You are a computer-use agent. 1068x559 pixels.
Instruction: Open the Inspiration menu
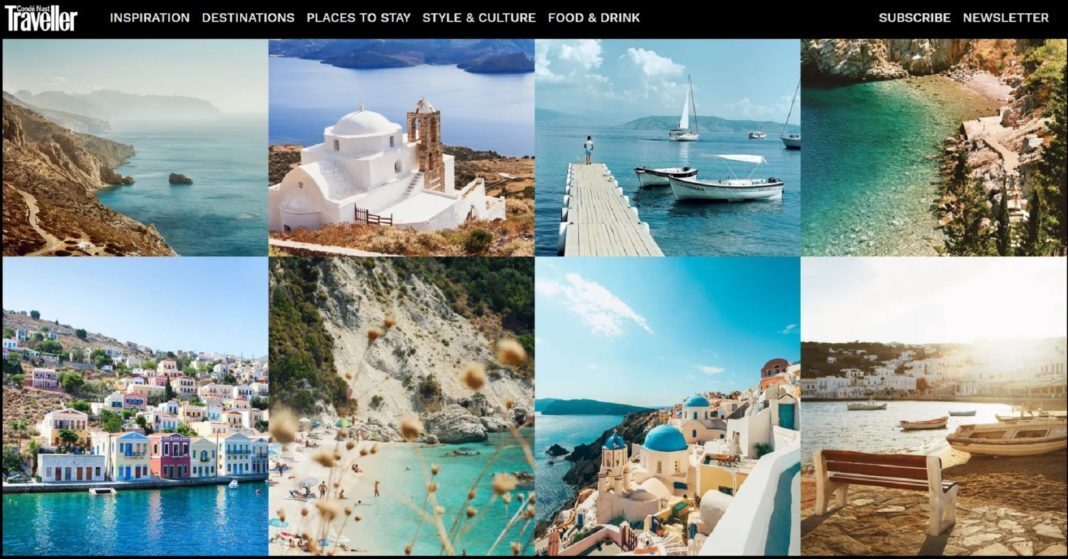click(x=150, y=18)
